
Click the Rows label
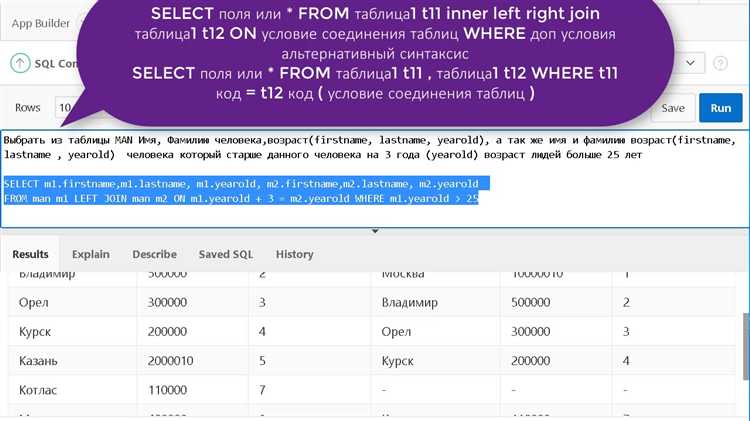pos(27,108)
